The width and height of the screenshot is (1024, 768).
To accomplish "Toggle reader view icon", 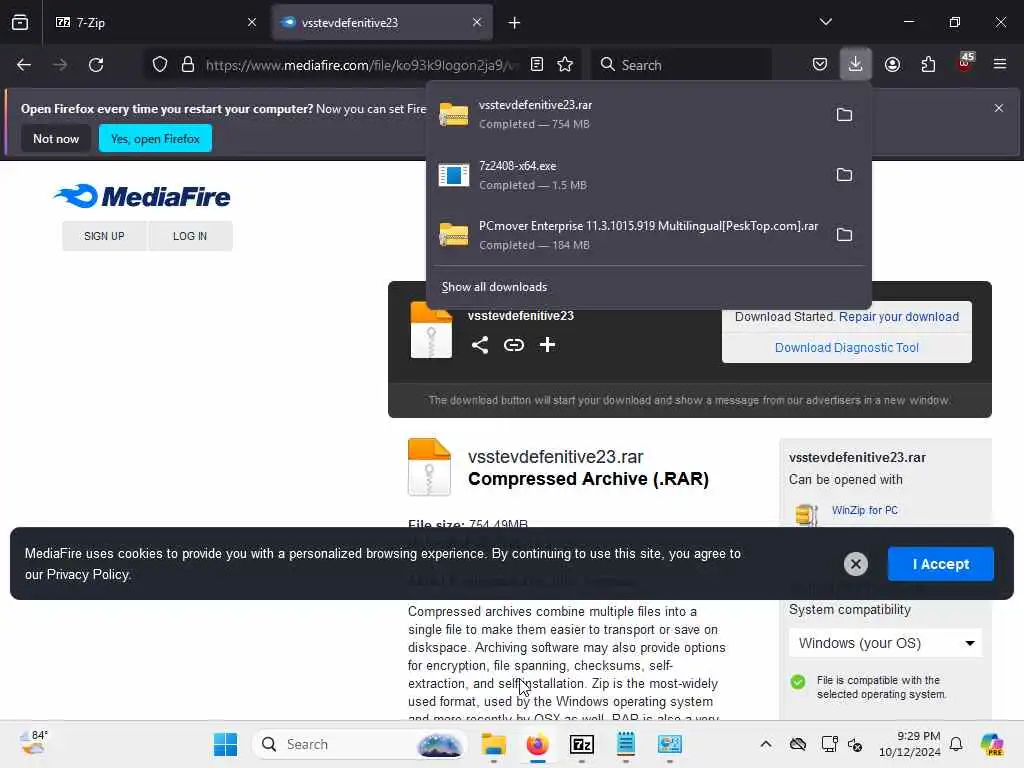I will pyautogui.click(x=537, y=65).
